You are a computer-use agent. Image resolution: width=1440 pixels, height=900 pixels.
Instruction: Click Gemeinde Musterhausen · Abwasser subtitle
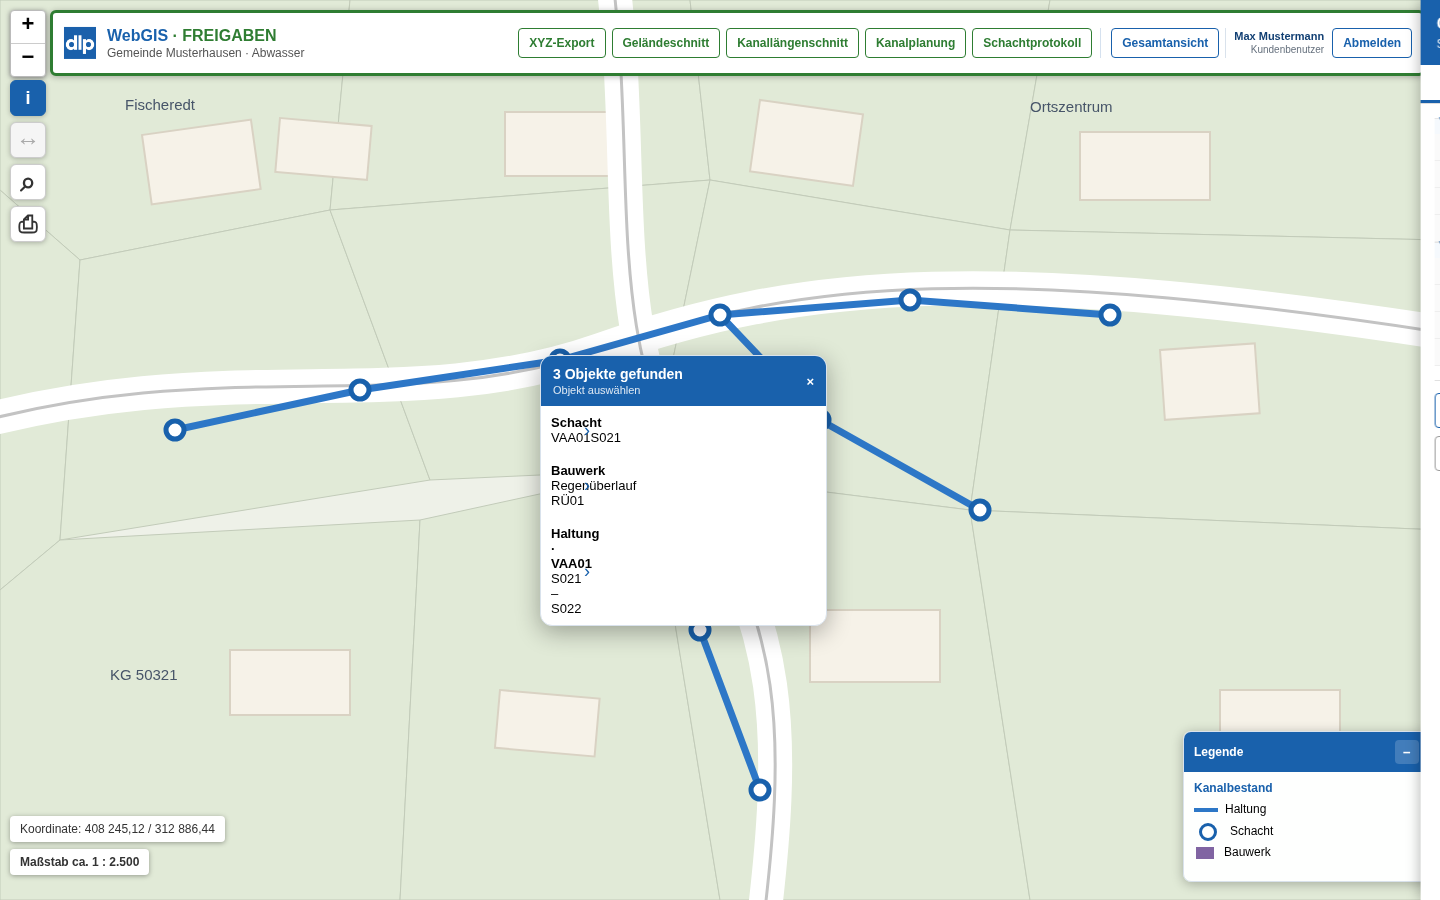[x=206, y=53]
